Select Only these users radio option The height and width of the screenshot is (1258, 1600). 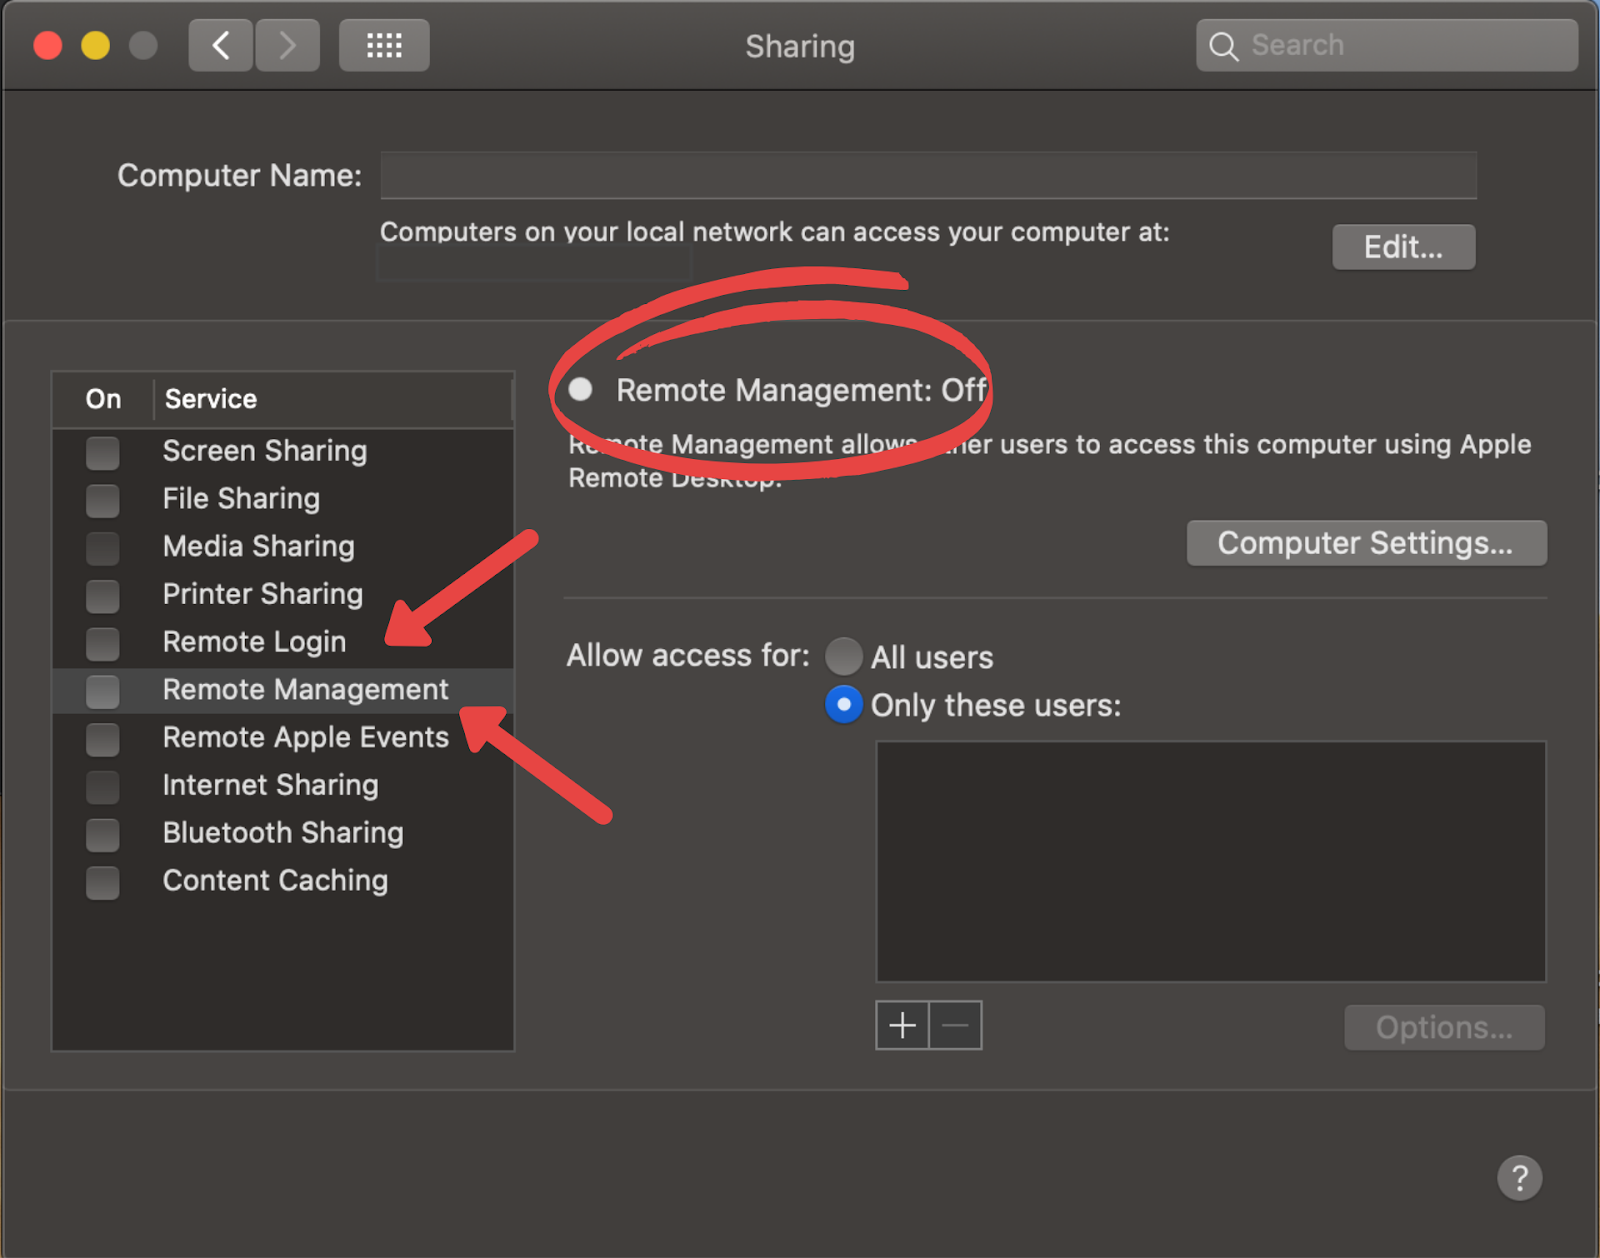click(x=844, y=705)
